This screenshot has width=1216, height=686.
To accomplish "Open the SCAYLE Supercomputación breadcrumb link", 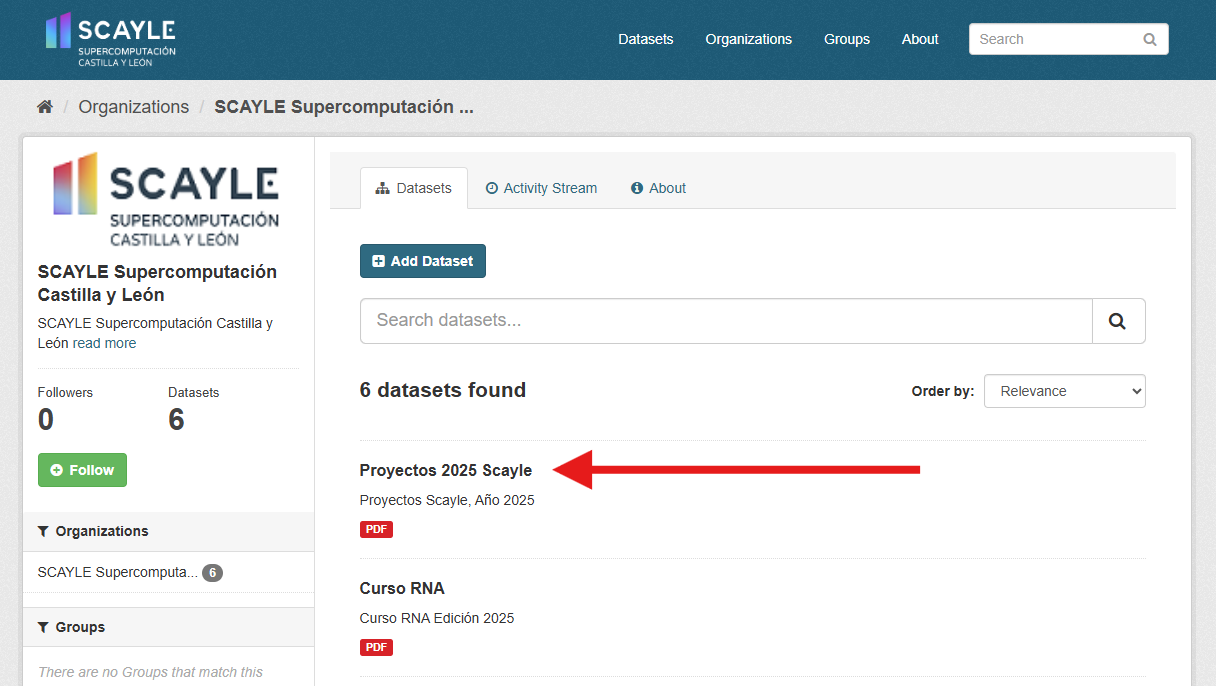I will [x=344, y=107].
